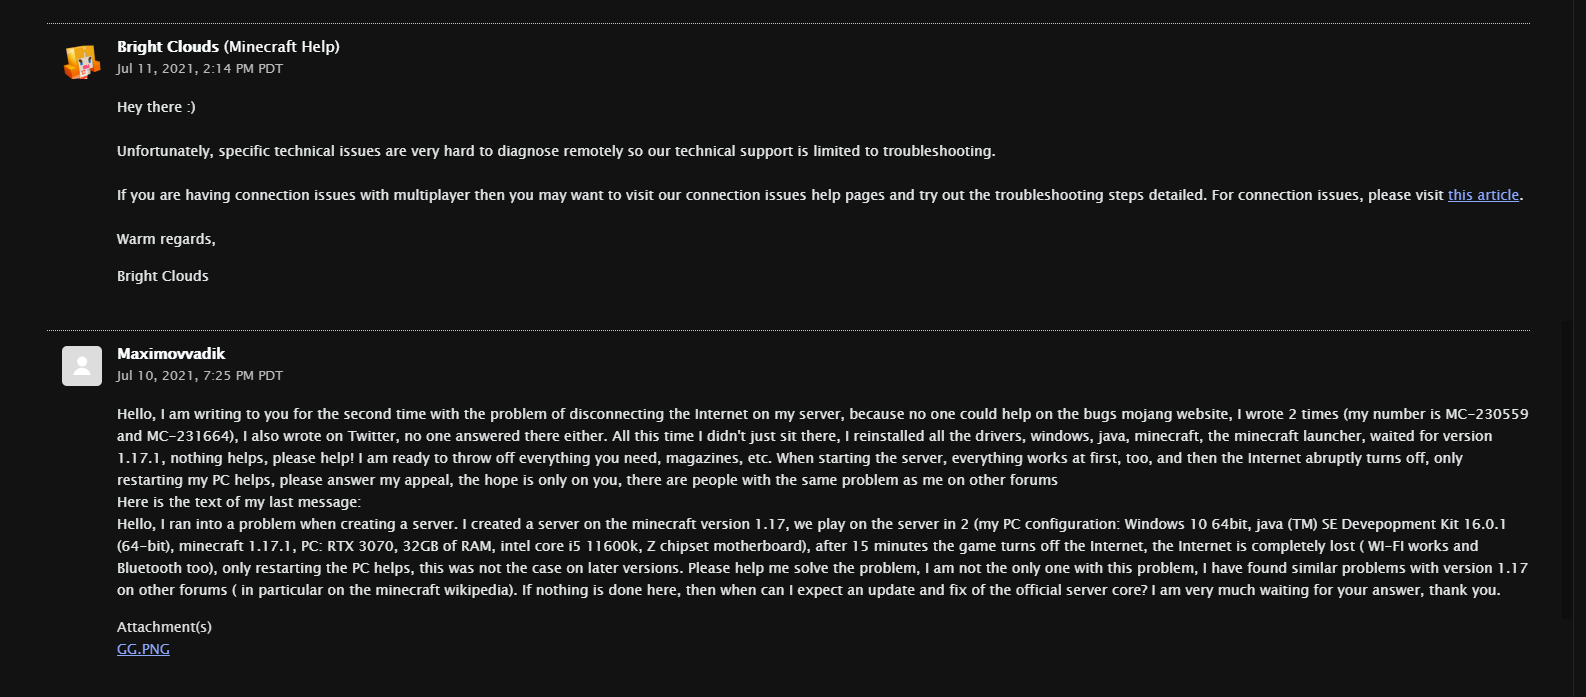Image resolution: width=1586 pixels, height=697 pixels.
Task: Click the "Bright Clouds" signature below regards
Action: (163, 276)
